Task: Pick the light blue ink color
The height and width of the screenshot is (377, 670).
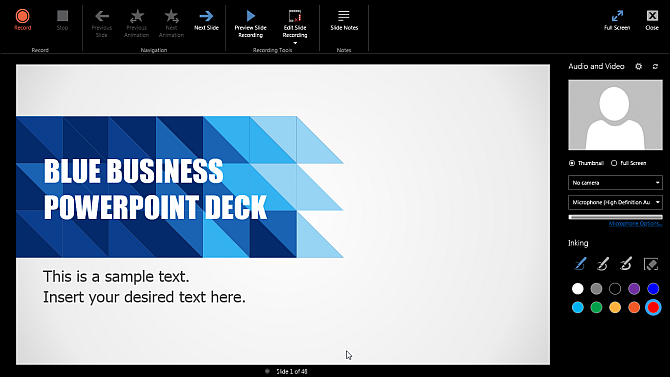Action: point(577,307)
